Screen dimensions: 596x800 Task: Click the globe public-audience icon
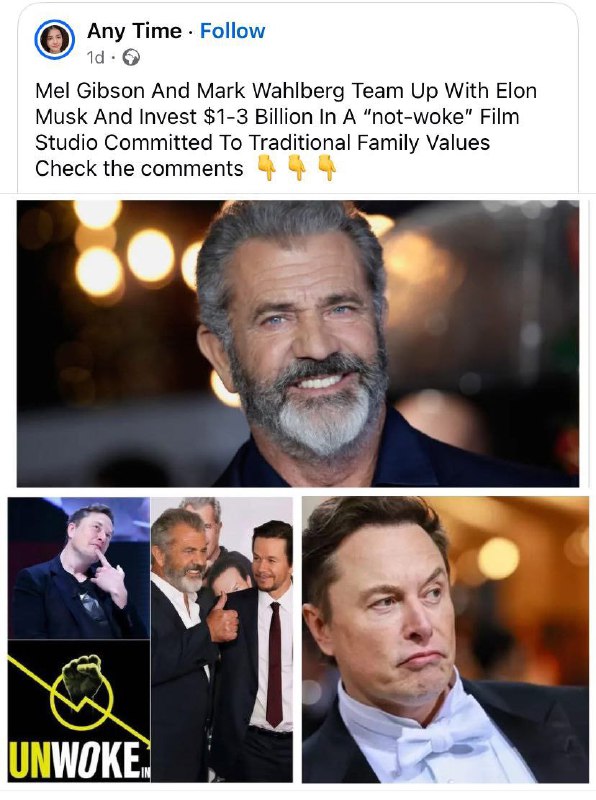click(132, 58)
